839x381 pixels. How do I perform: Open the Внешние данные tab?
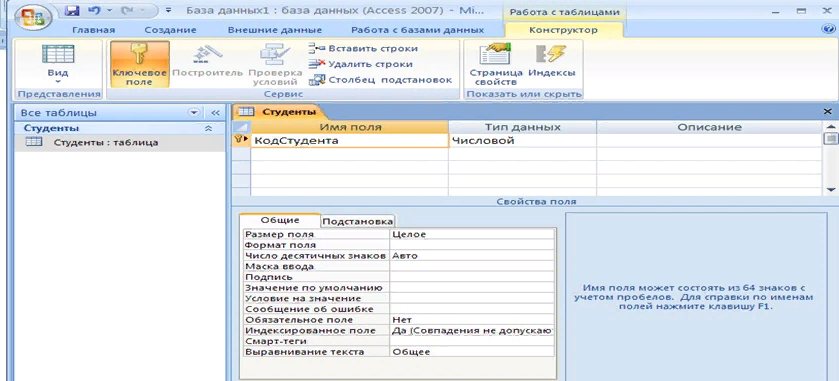pyautogui.click(x=275, y=30)
